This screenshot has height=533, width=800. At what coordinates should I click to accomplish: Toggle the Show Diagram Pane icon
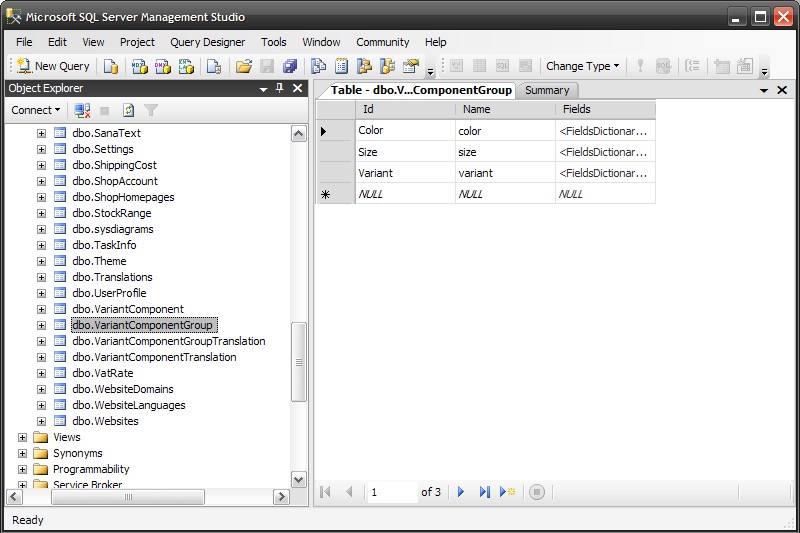pyautogui.click(x=456, y=66)
